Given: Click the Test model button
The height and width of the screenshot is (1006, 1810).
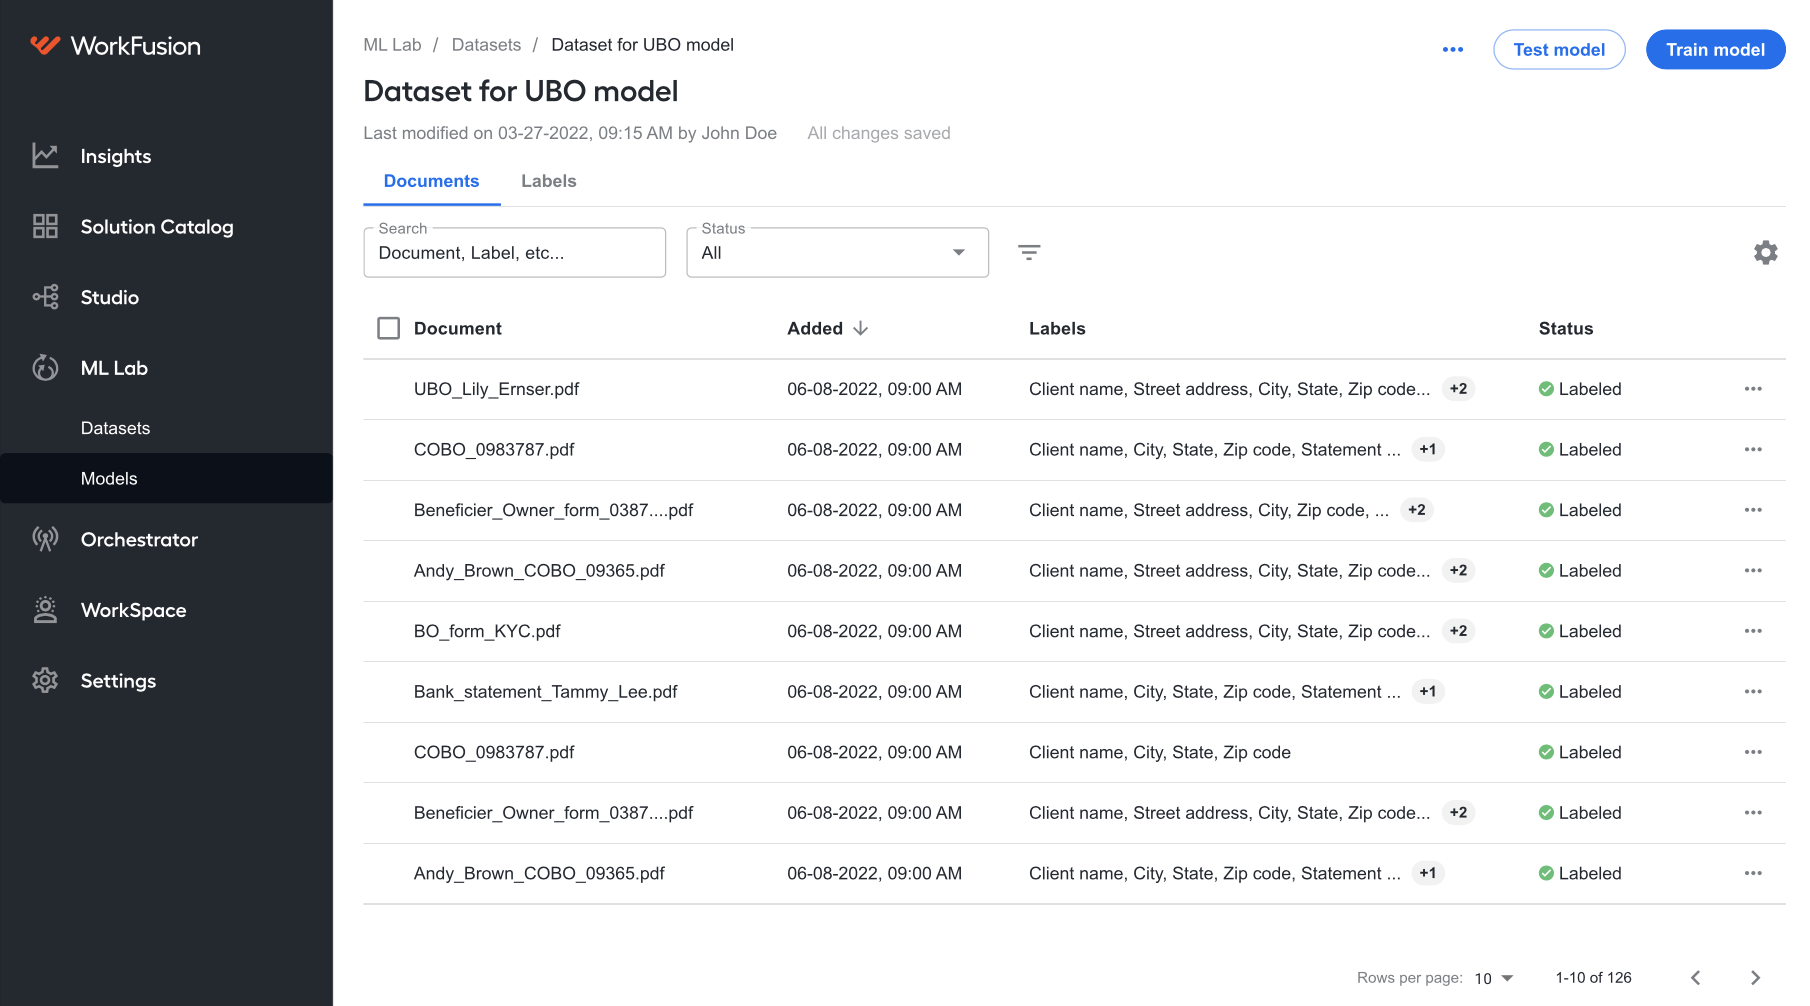Looking at the screenshot, I should [x=1558, y=50].
